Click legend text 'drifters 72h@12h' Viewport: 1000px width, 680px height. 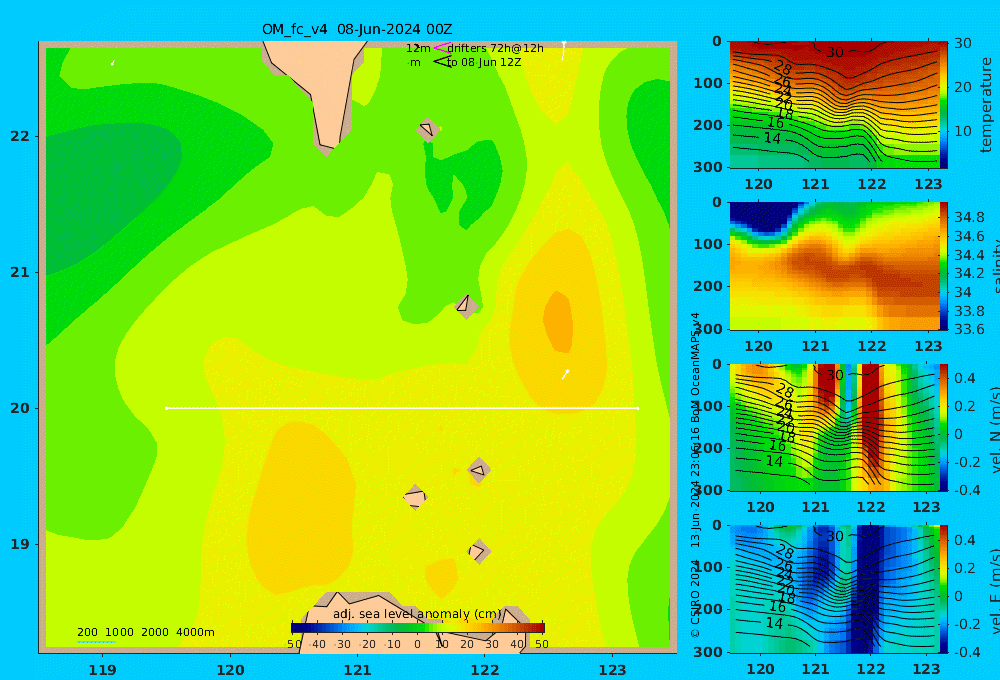(x=496, y=48)
